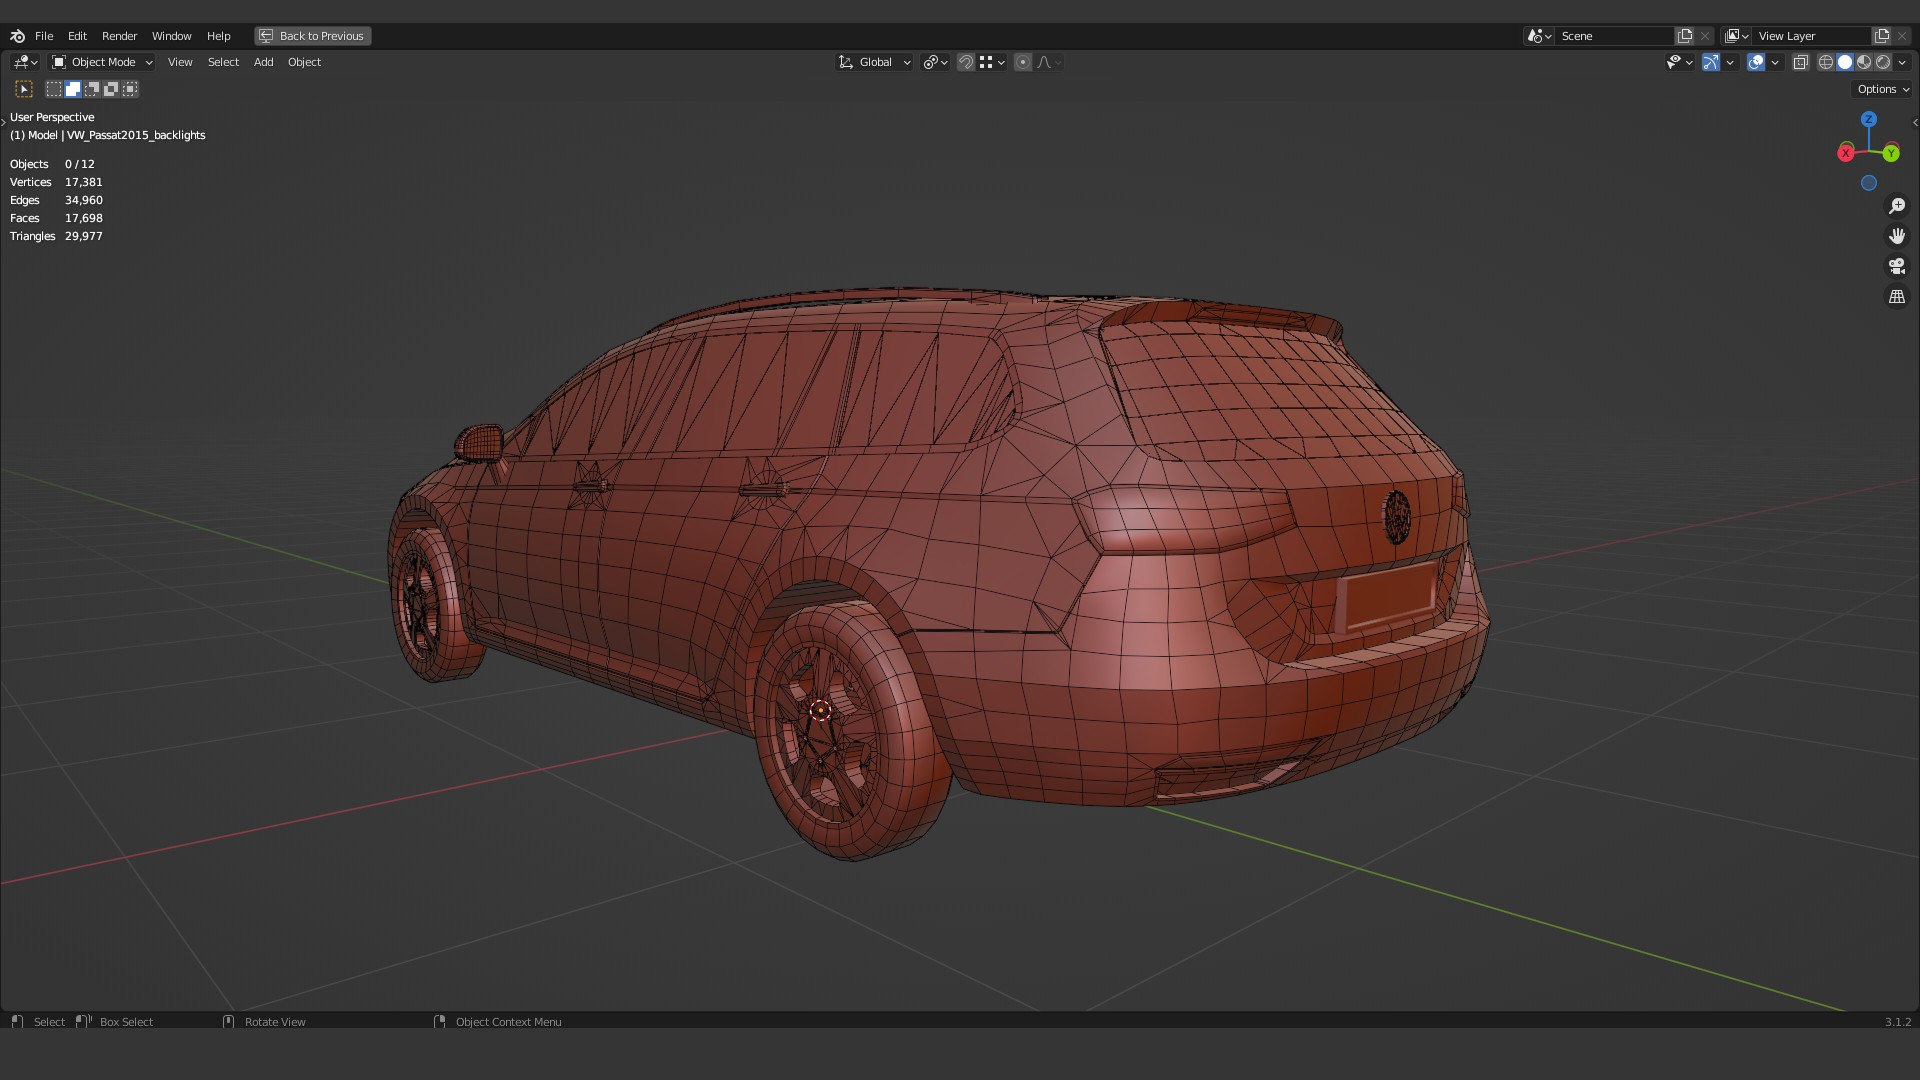The width and height of the screenshot is (1920, 1080).
Task: Open Global transform orientation dropdown
Action: [x=874, y=62]
